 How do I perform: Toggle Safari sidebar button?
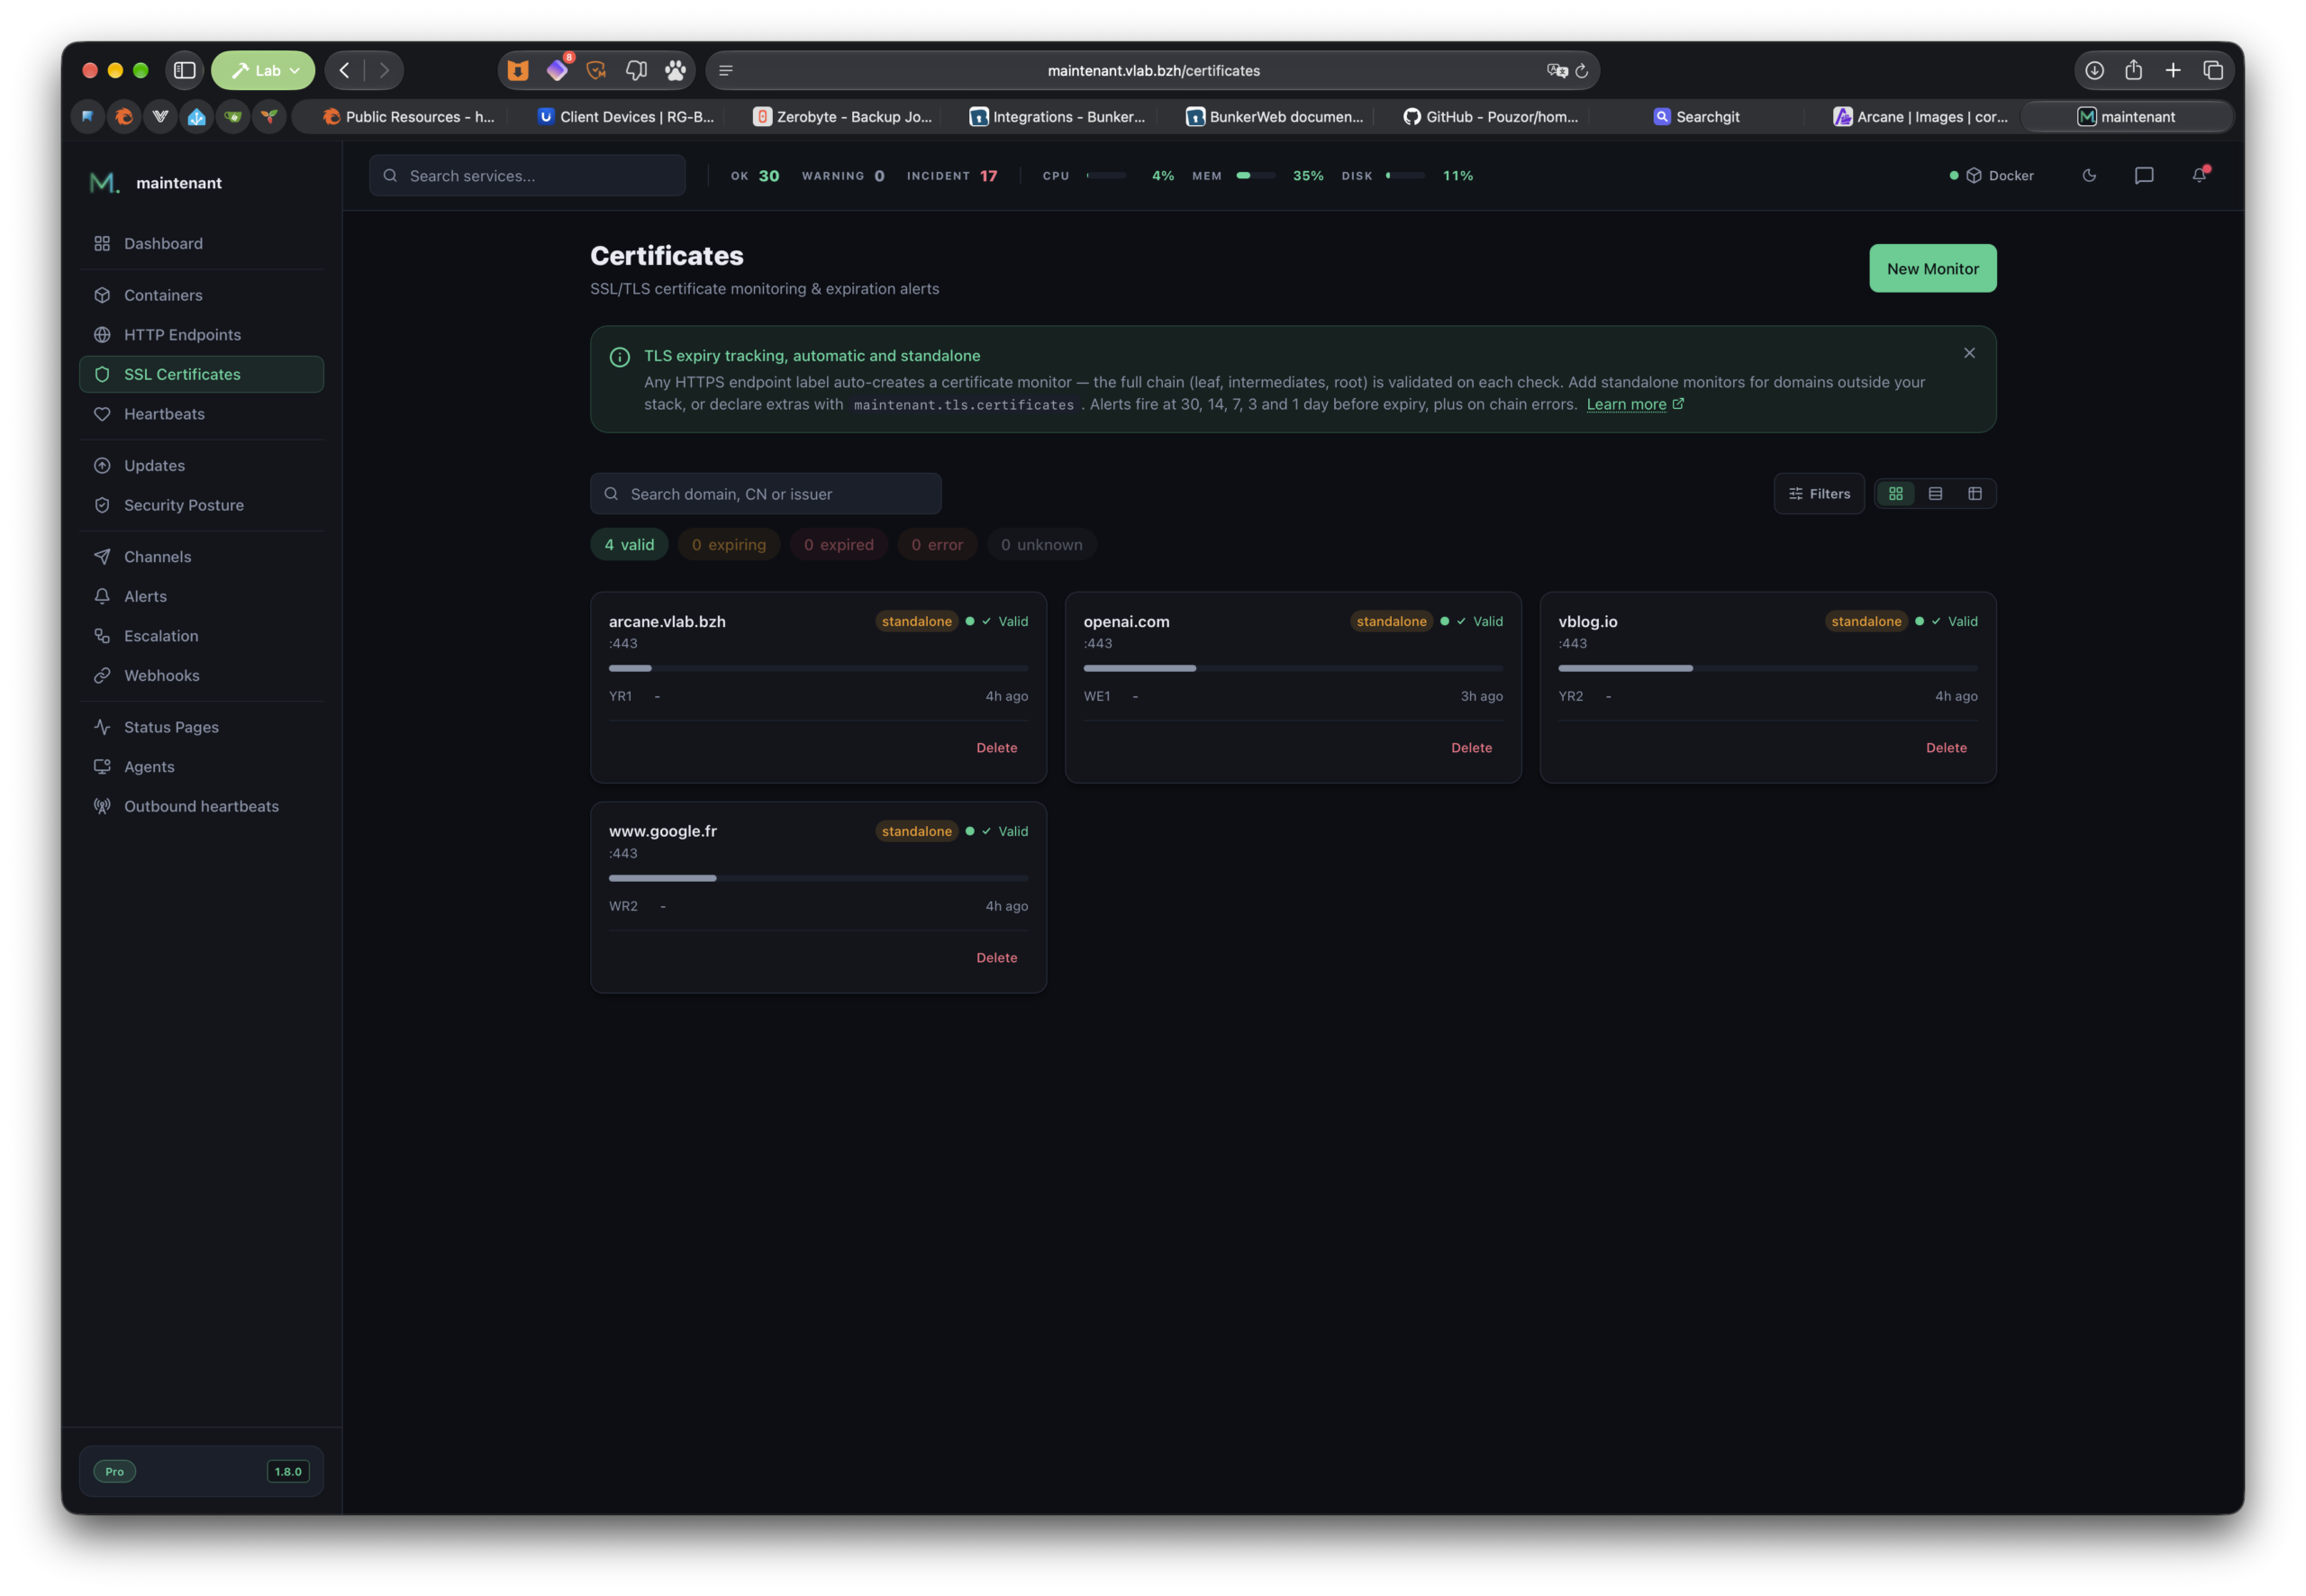point(184,70)
